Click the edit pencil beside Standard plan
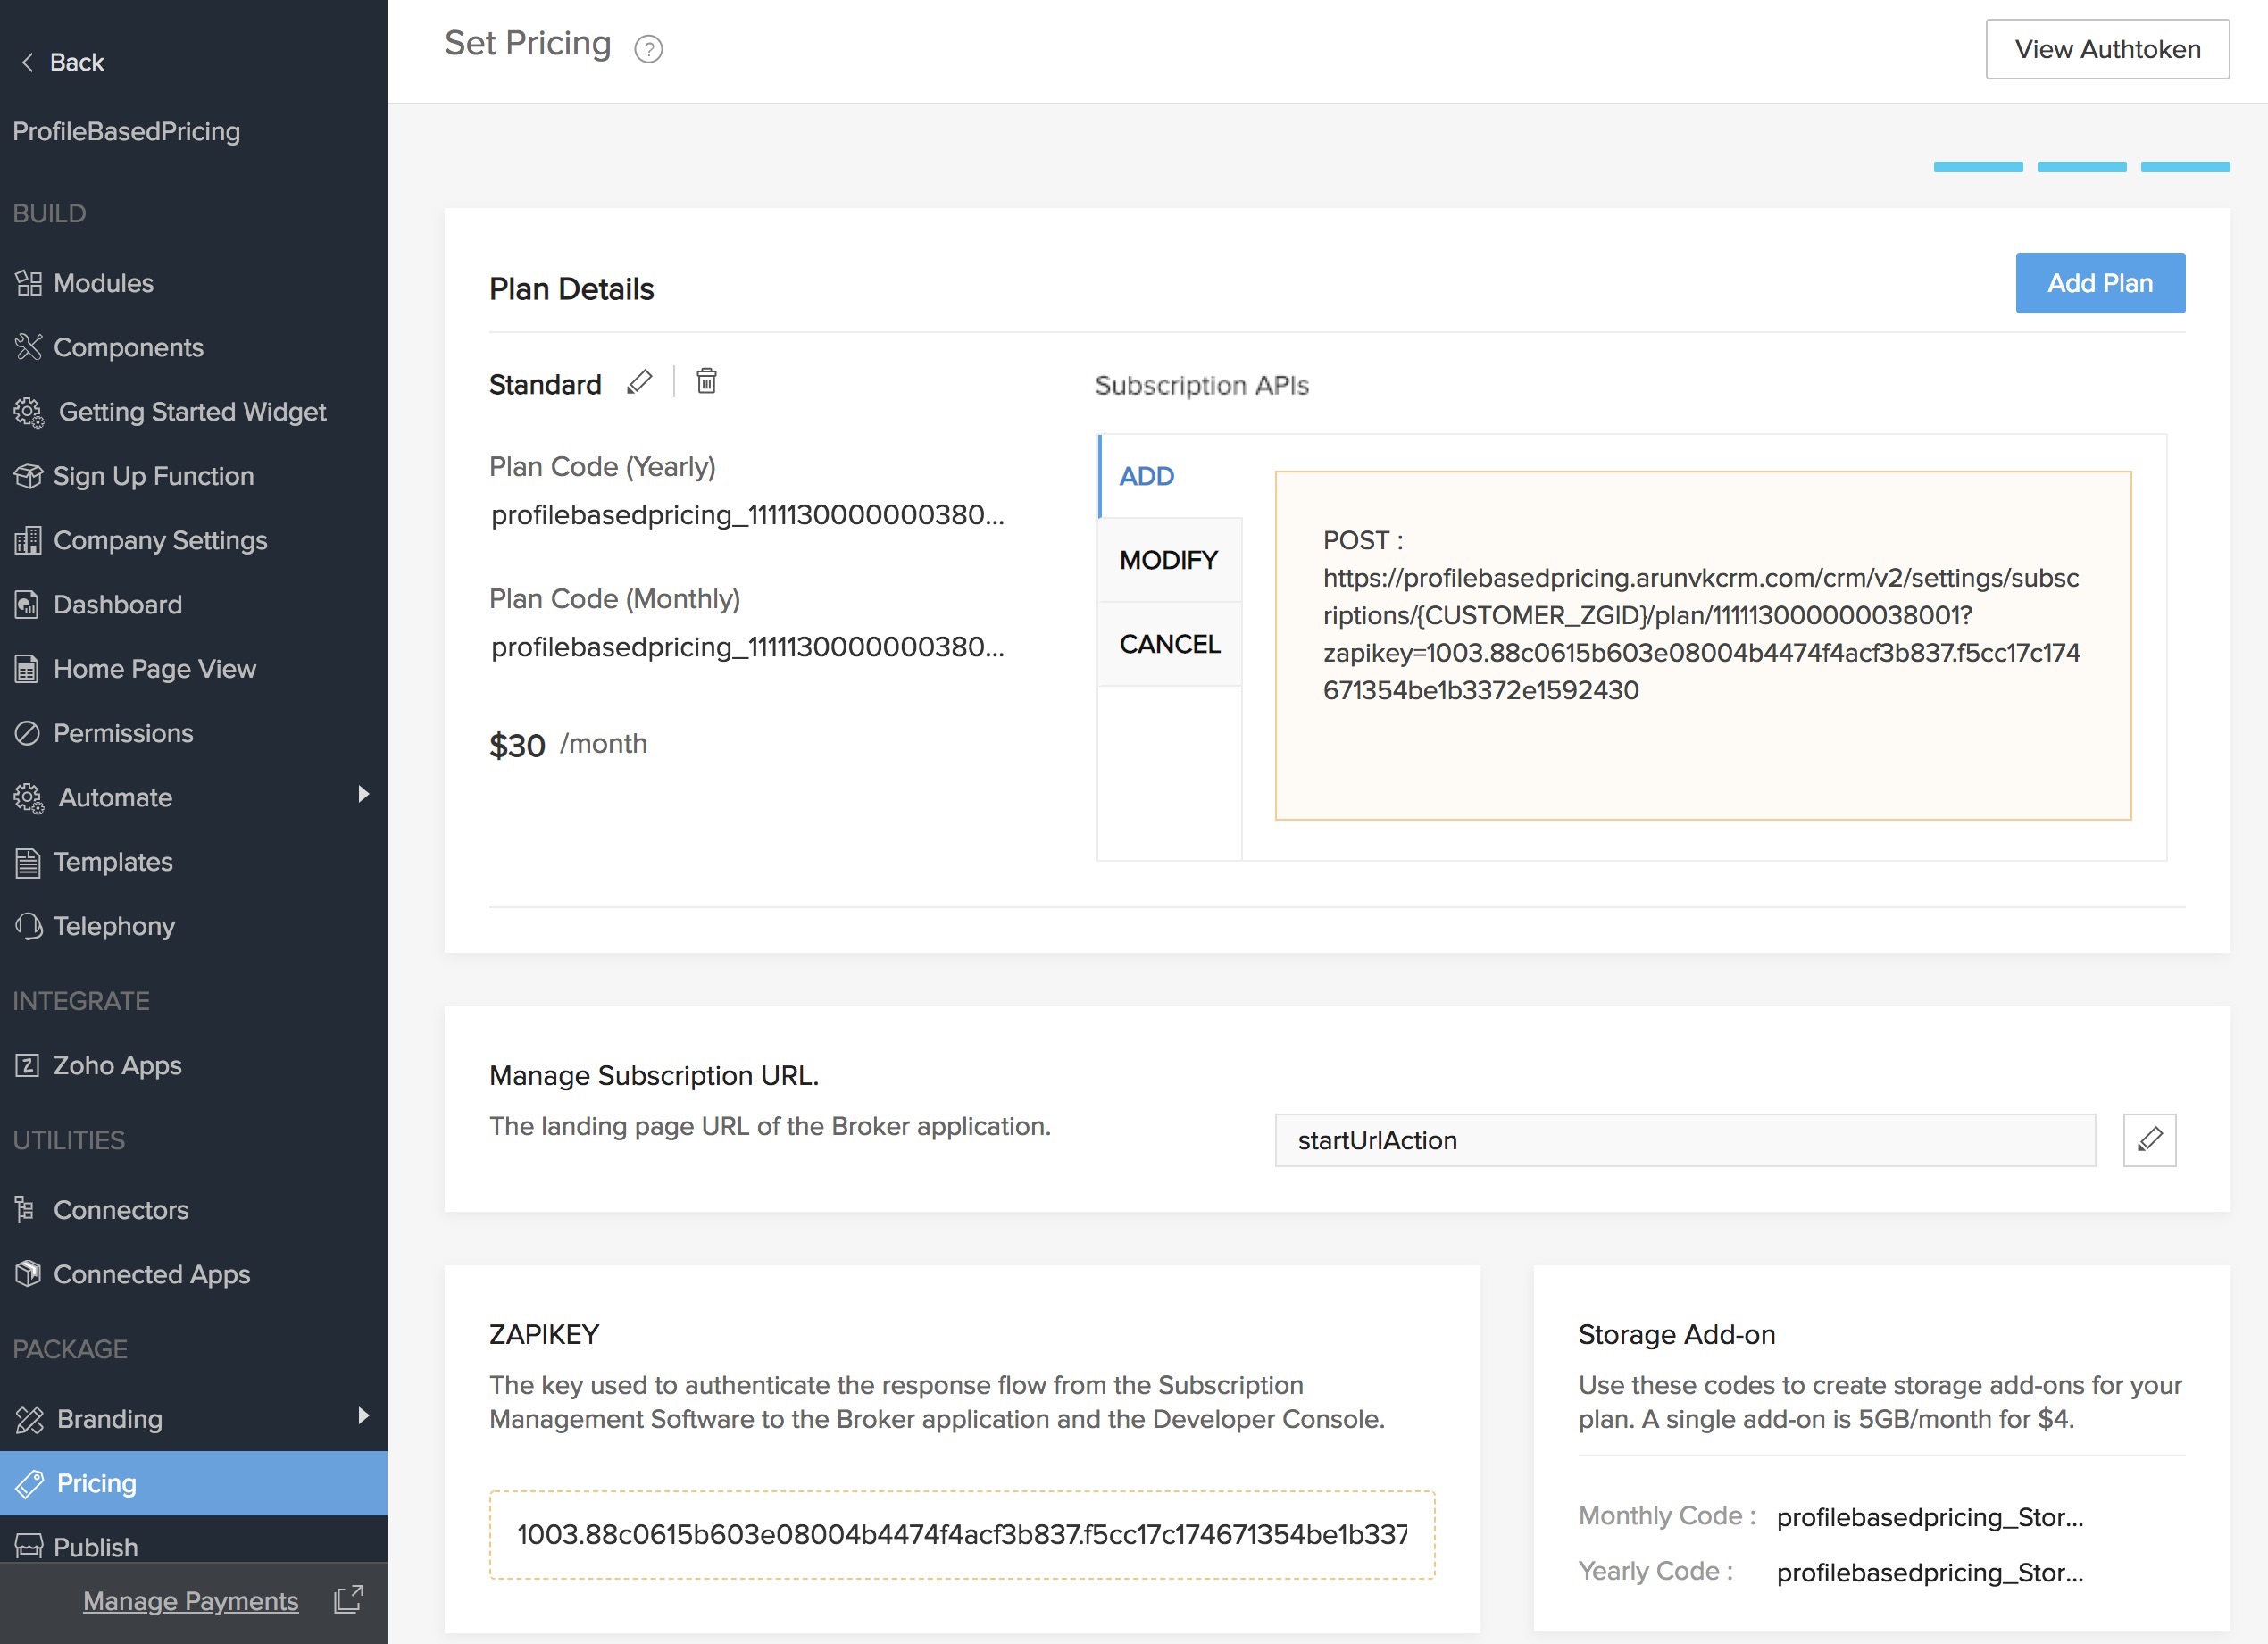 [x=639, y=382]
